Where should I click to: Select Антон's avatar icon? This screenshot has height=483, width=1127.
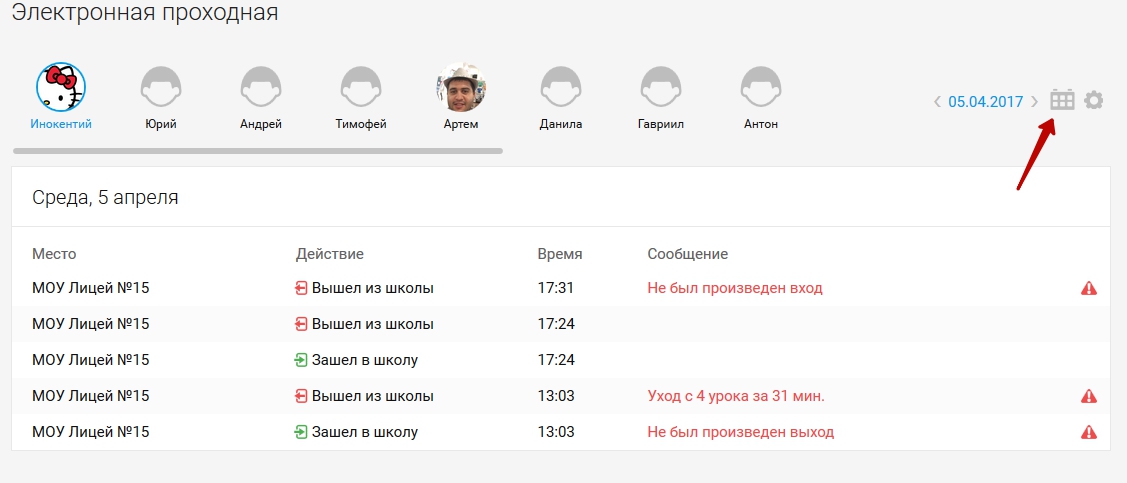coord(760,88)
